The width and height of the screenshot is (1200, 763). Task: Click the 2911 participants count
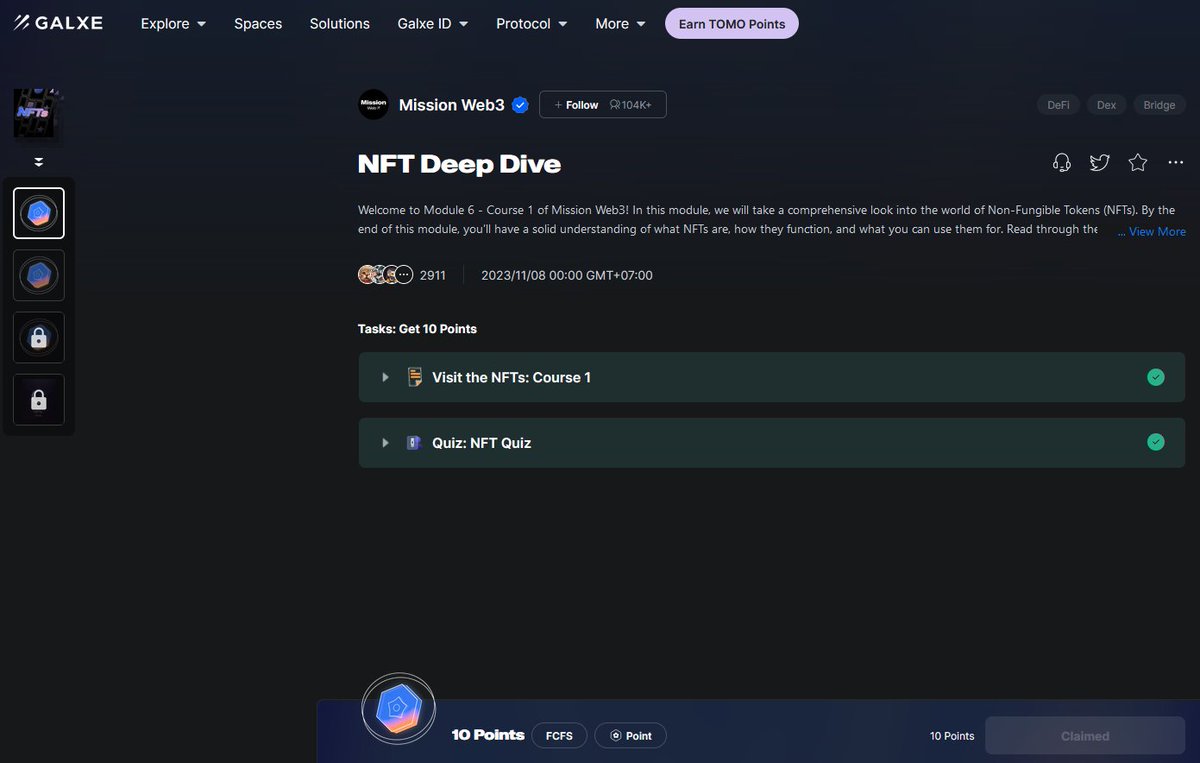tap(433, 275)
